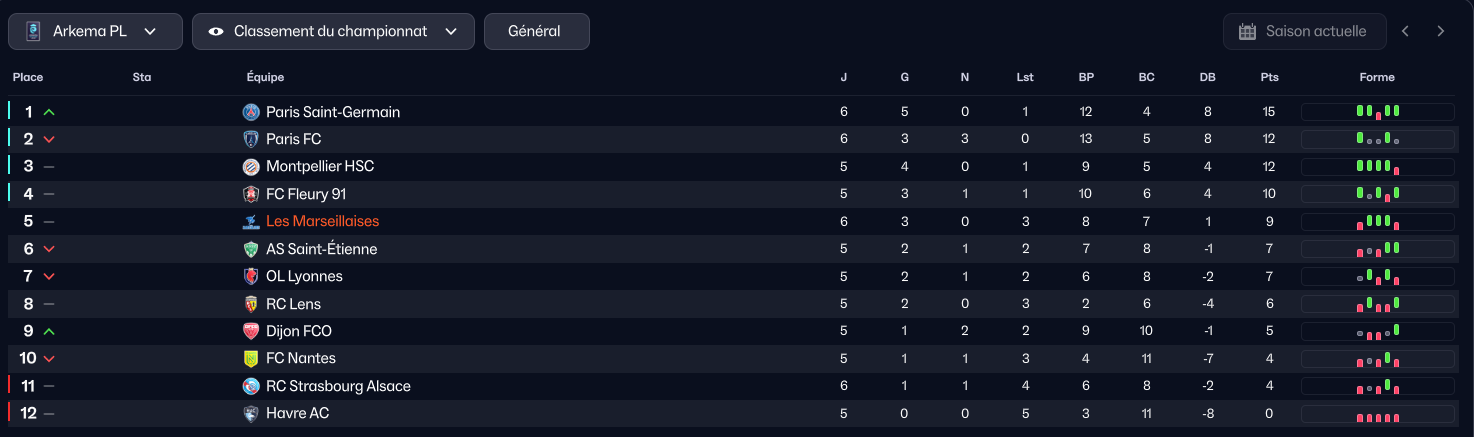Select the Saison actuelle button

pos(1304,31)
